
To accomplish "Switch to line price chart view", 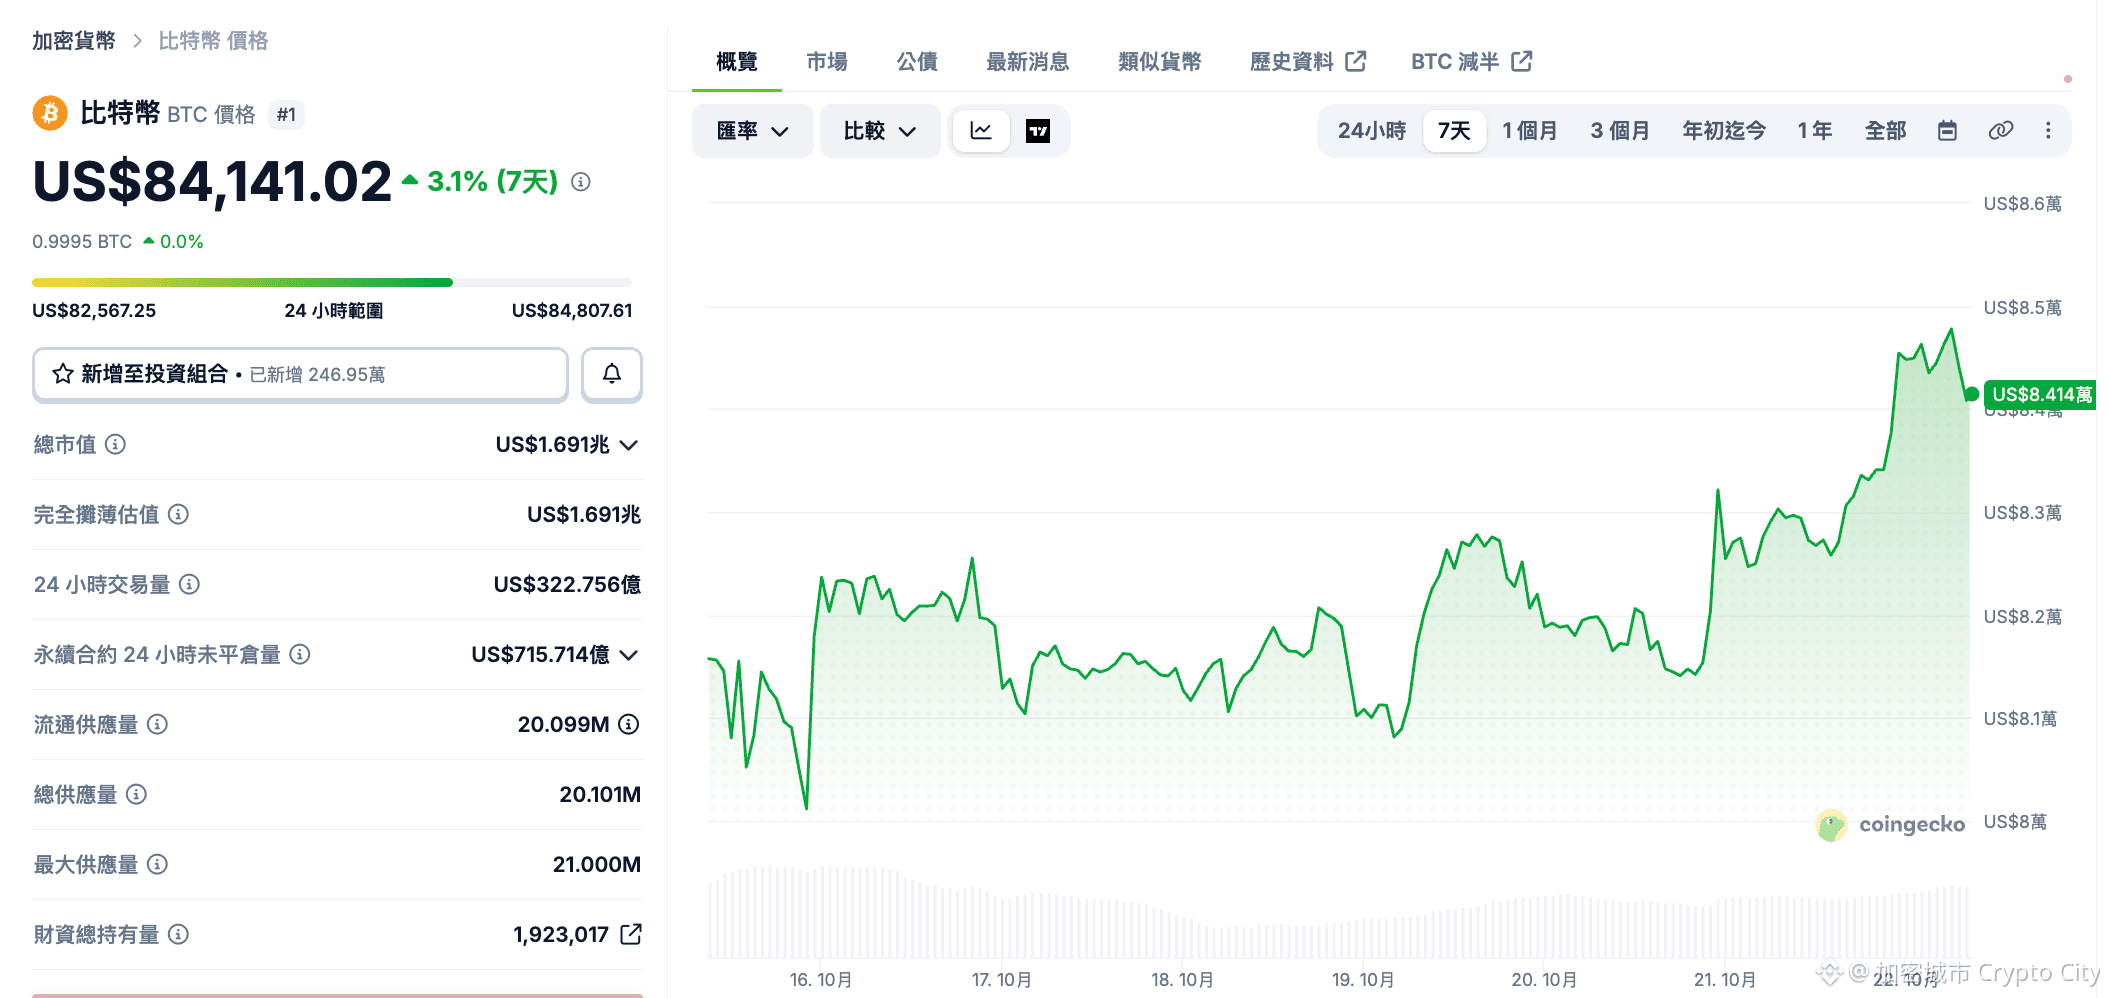I will 981,131.
